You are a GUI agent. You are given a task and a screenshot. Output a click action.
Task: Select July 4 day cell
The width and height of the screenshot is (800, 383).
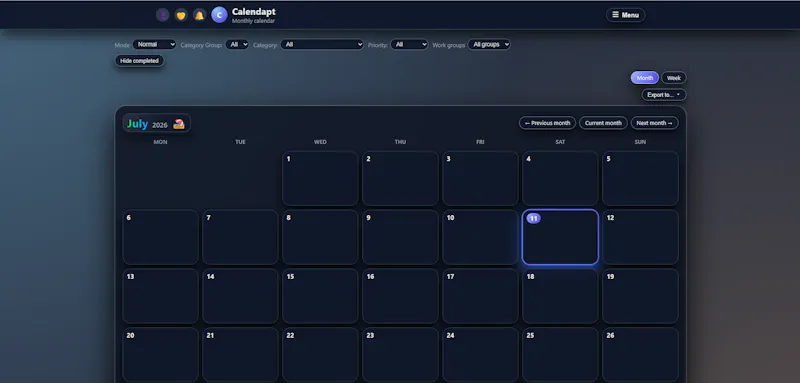(560, 178)
